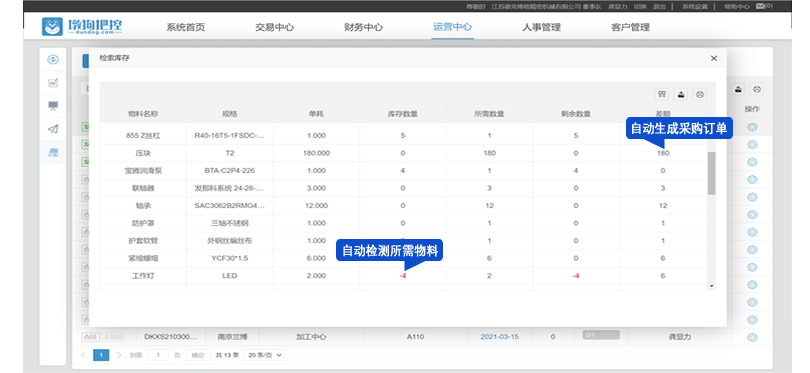This screenshot has width=810, height=373.
Task: Switch to the 财务中心 tab
Action: pos(363,27)
